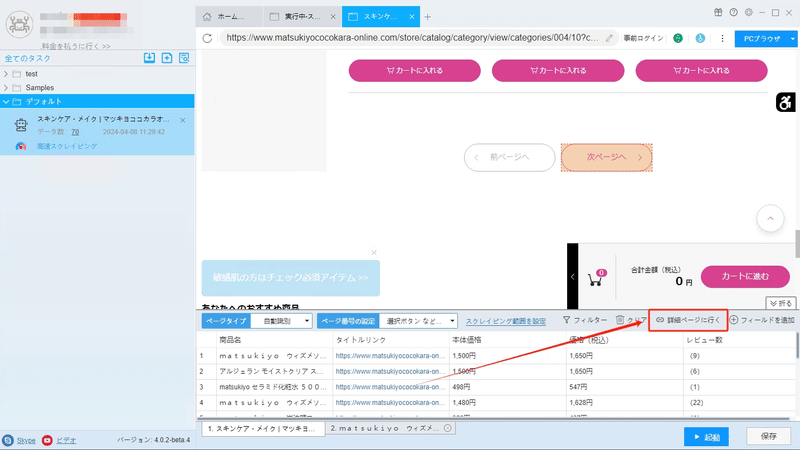The width and height of the screenshot is (800, 450).
Task: Click the 折る collapse toggle
Action: pos(781,303)
